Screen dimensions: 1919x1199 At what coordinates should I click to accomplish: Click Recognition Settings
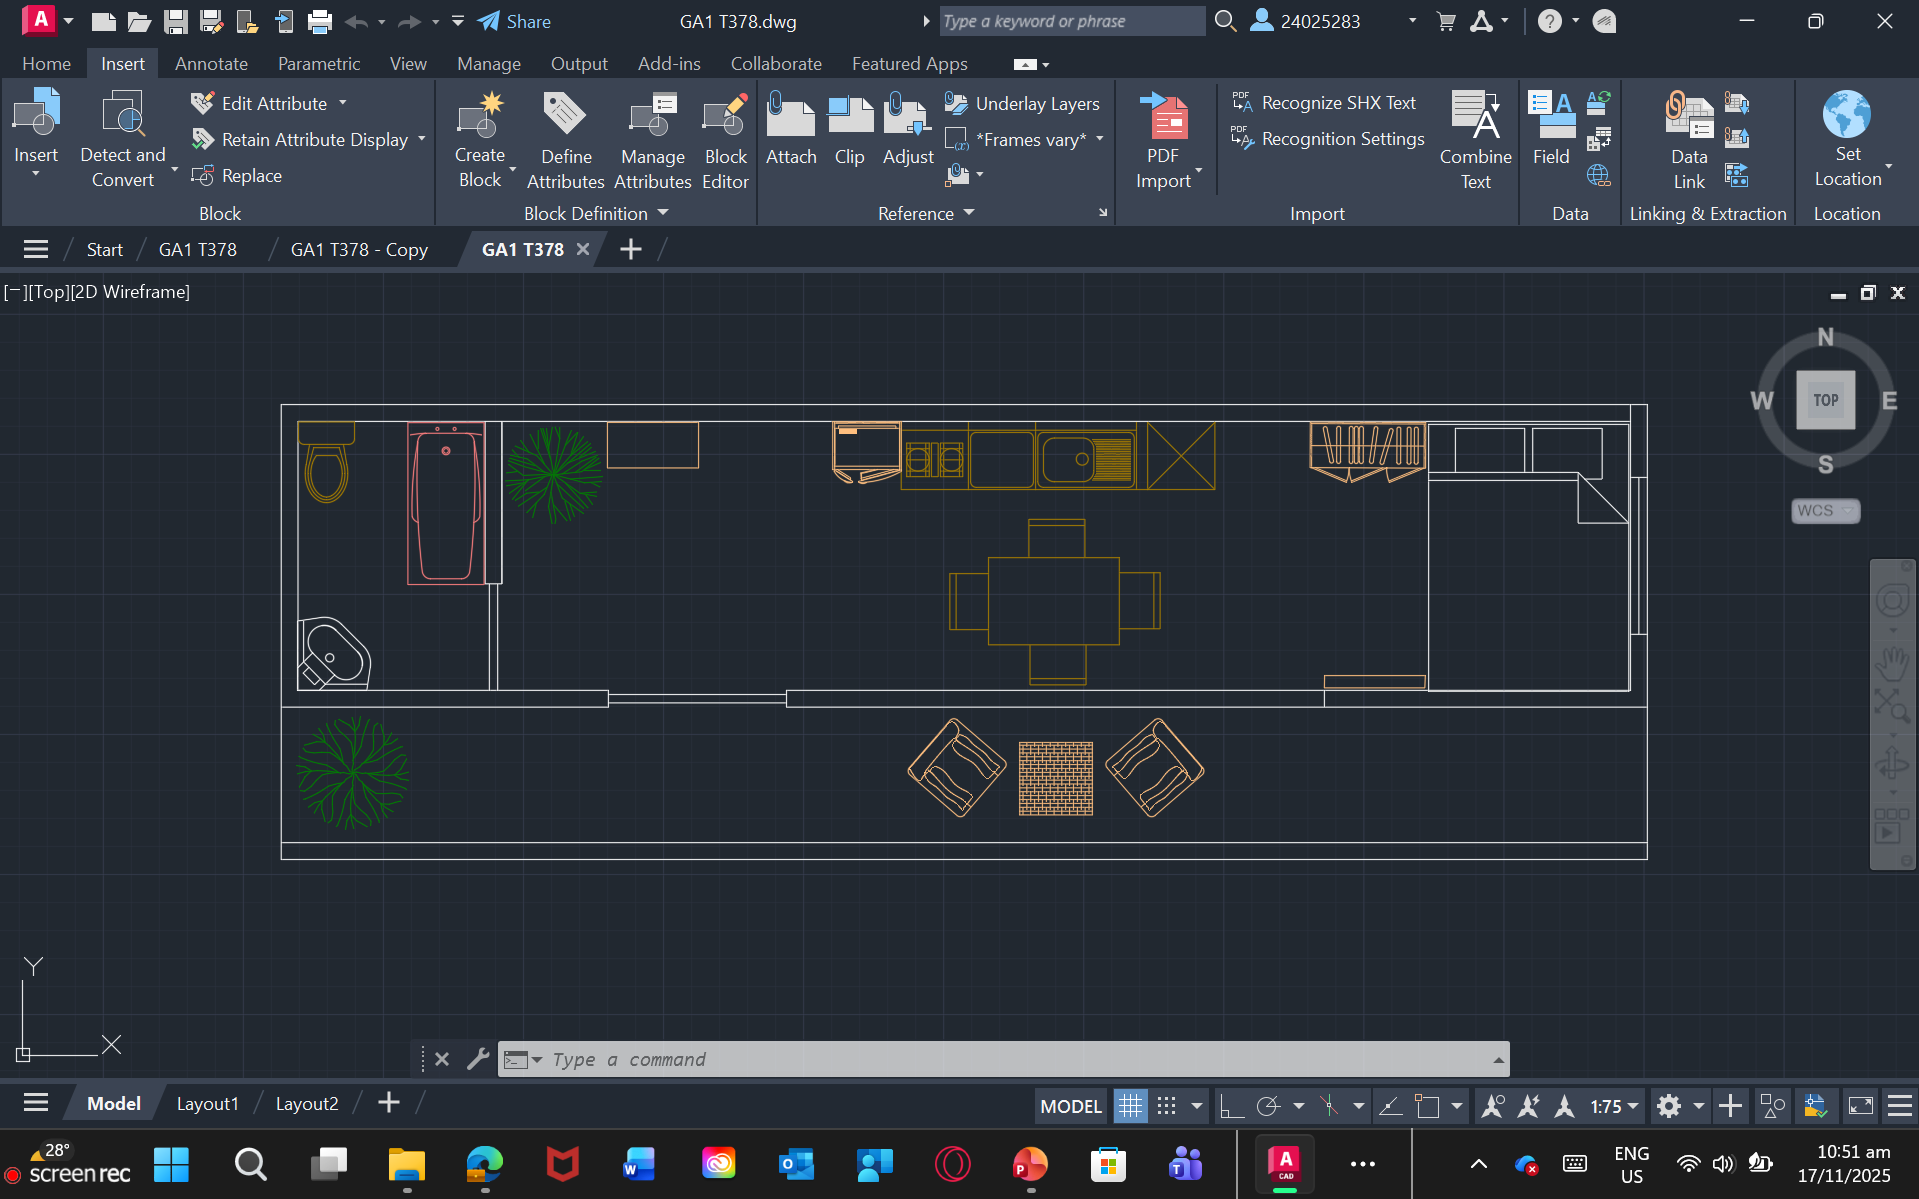pyautogui.click(x=1342, y=139)
